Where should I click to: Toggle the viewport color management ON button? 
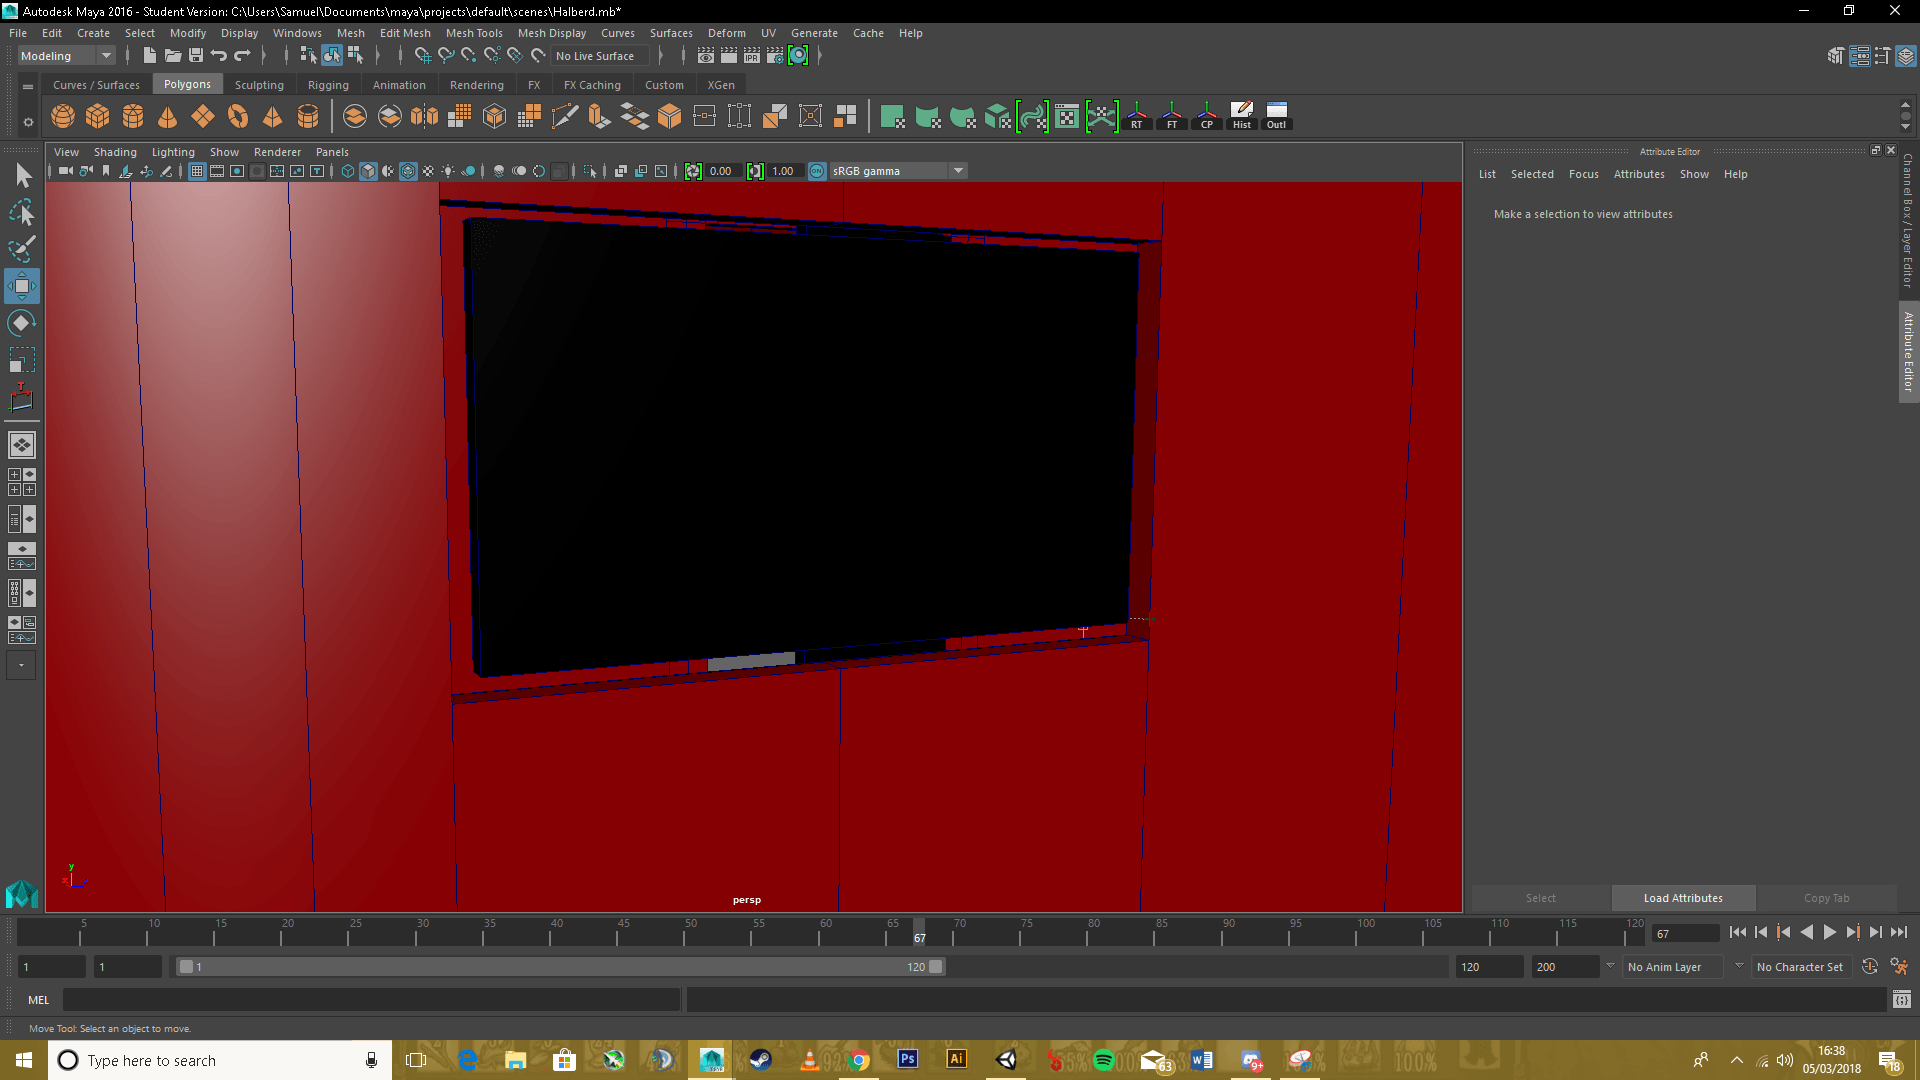point(817,171)
